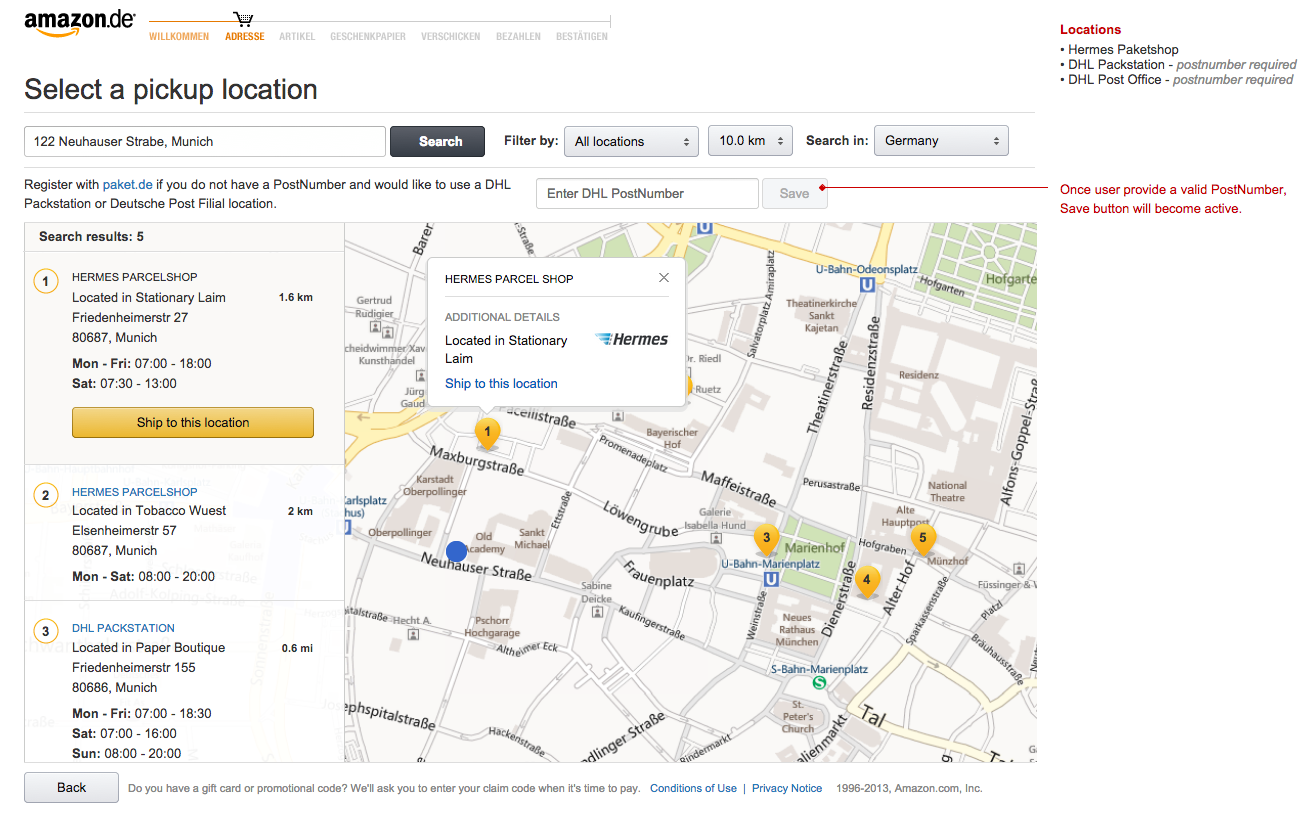This screenshot has width=1306, height=840.
Task: Open the 10.0 km distance dropdown
Action: [750, 141]
